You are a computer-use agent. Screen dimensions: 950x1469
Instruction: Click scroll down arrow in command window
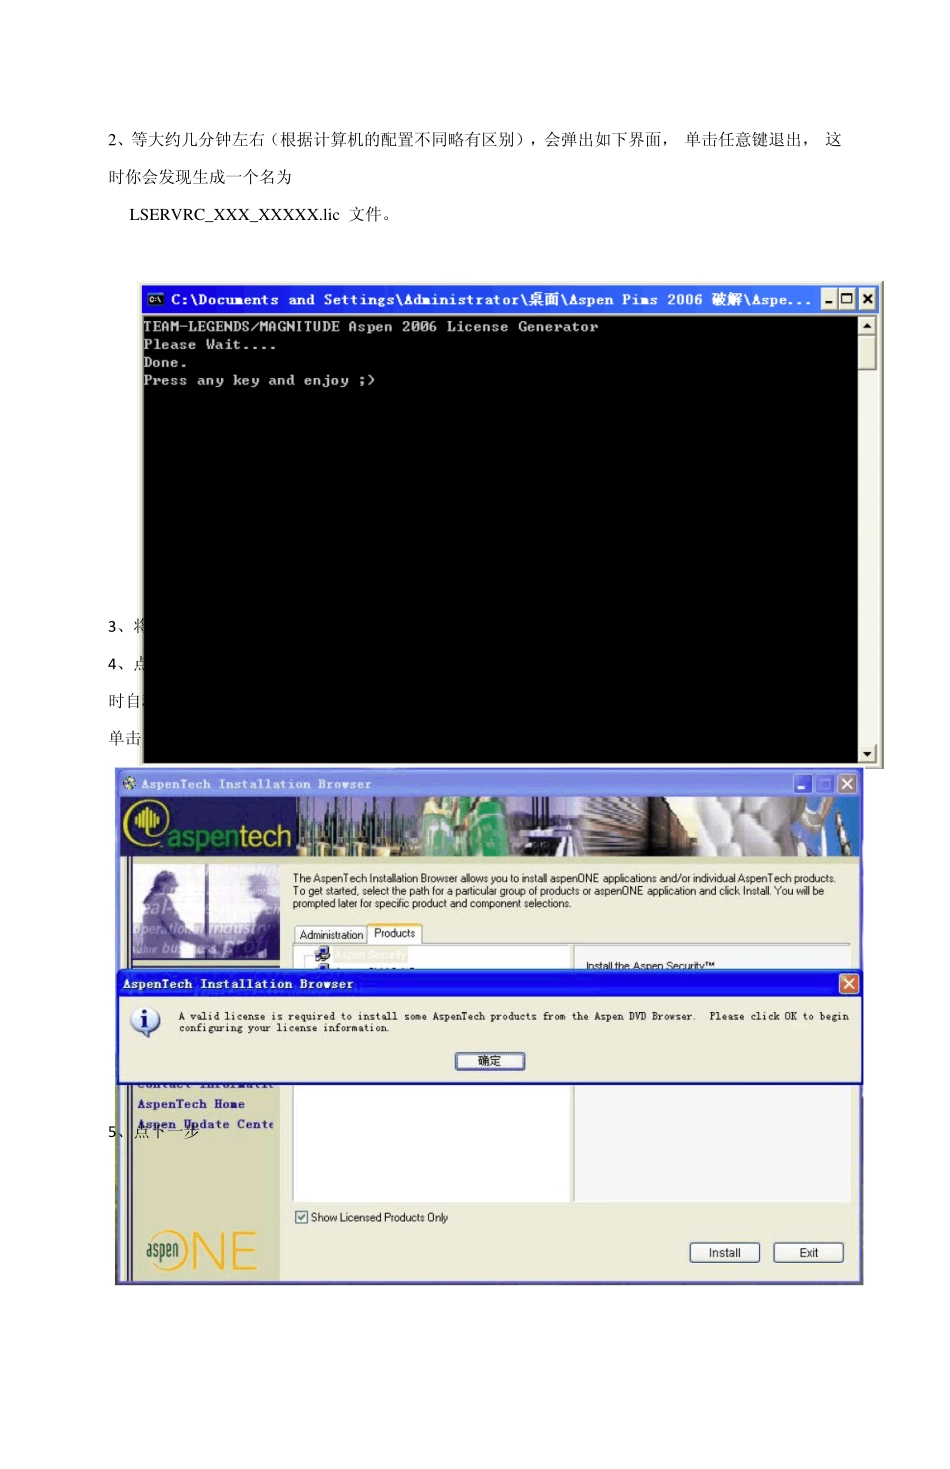click(867, 754)
